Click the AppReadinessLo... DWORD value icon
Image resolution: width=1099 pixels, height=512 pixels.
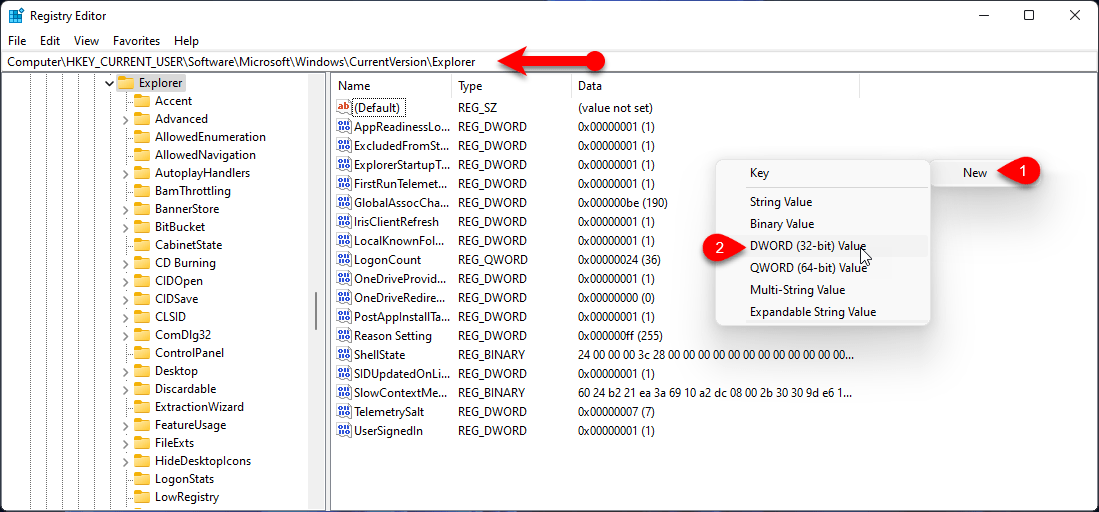point(343,126)
